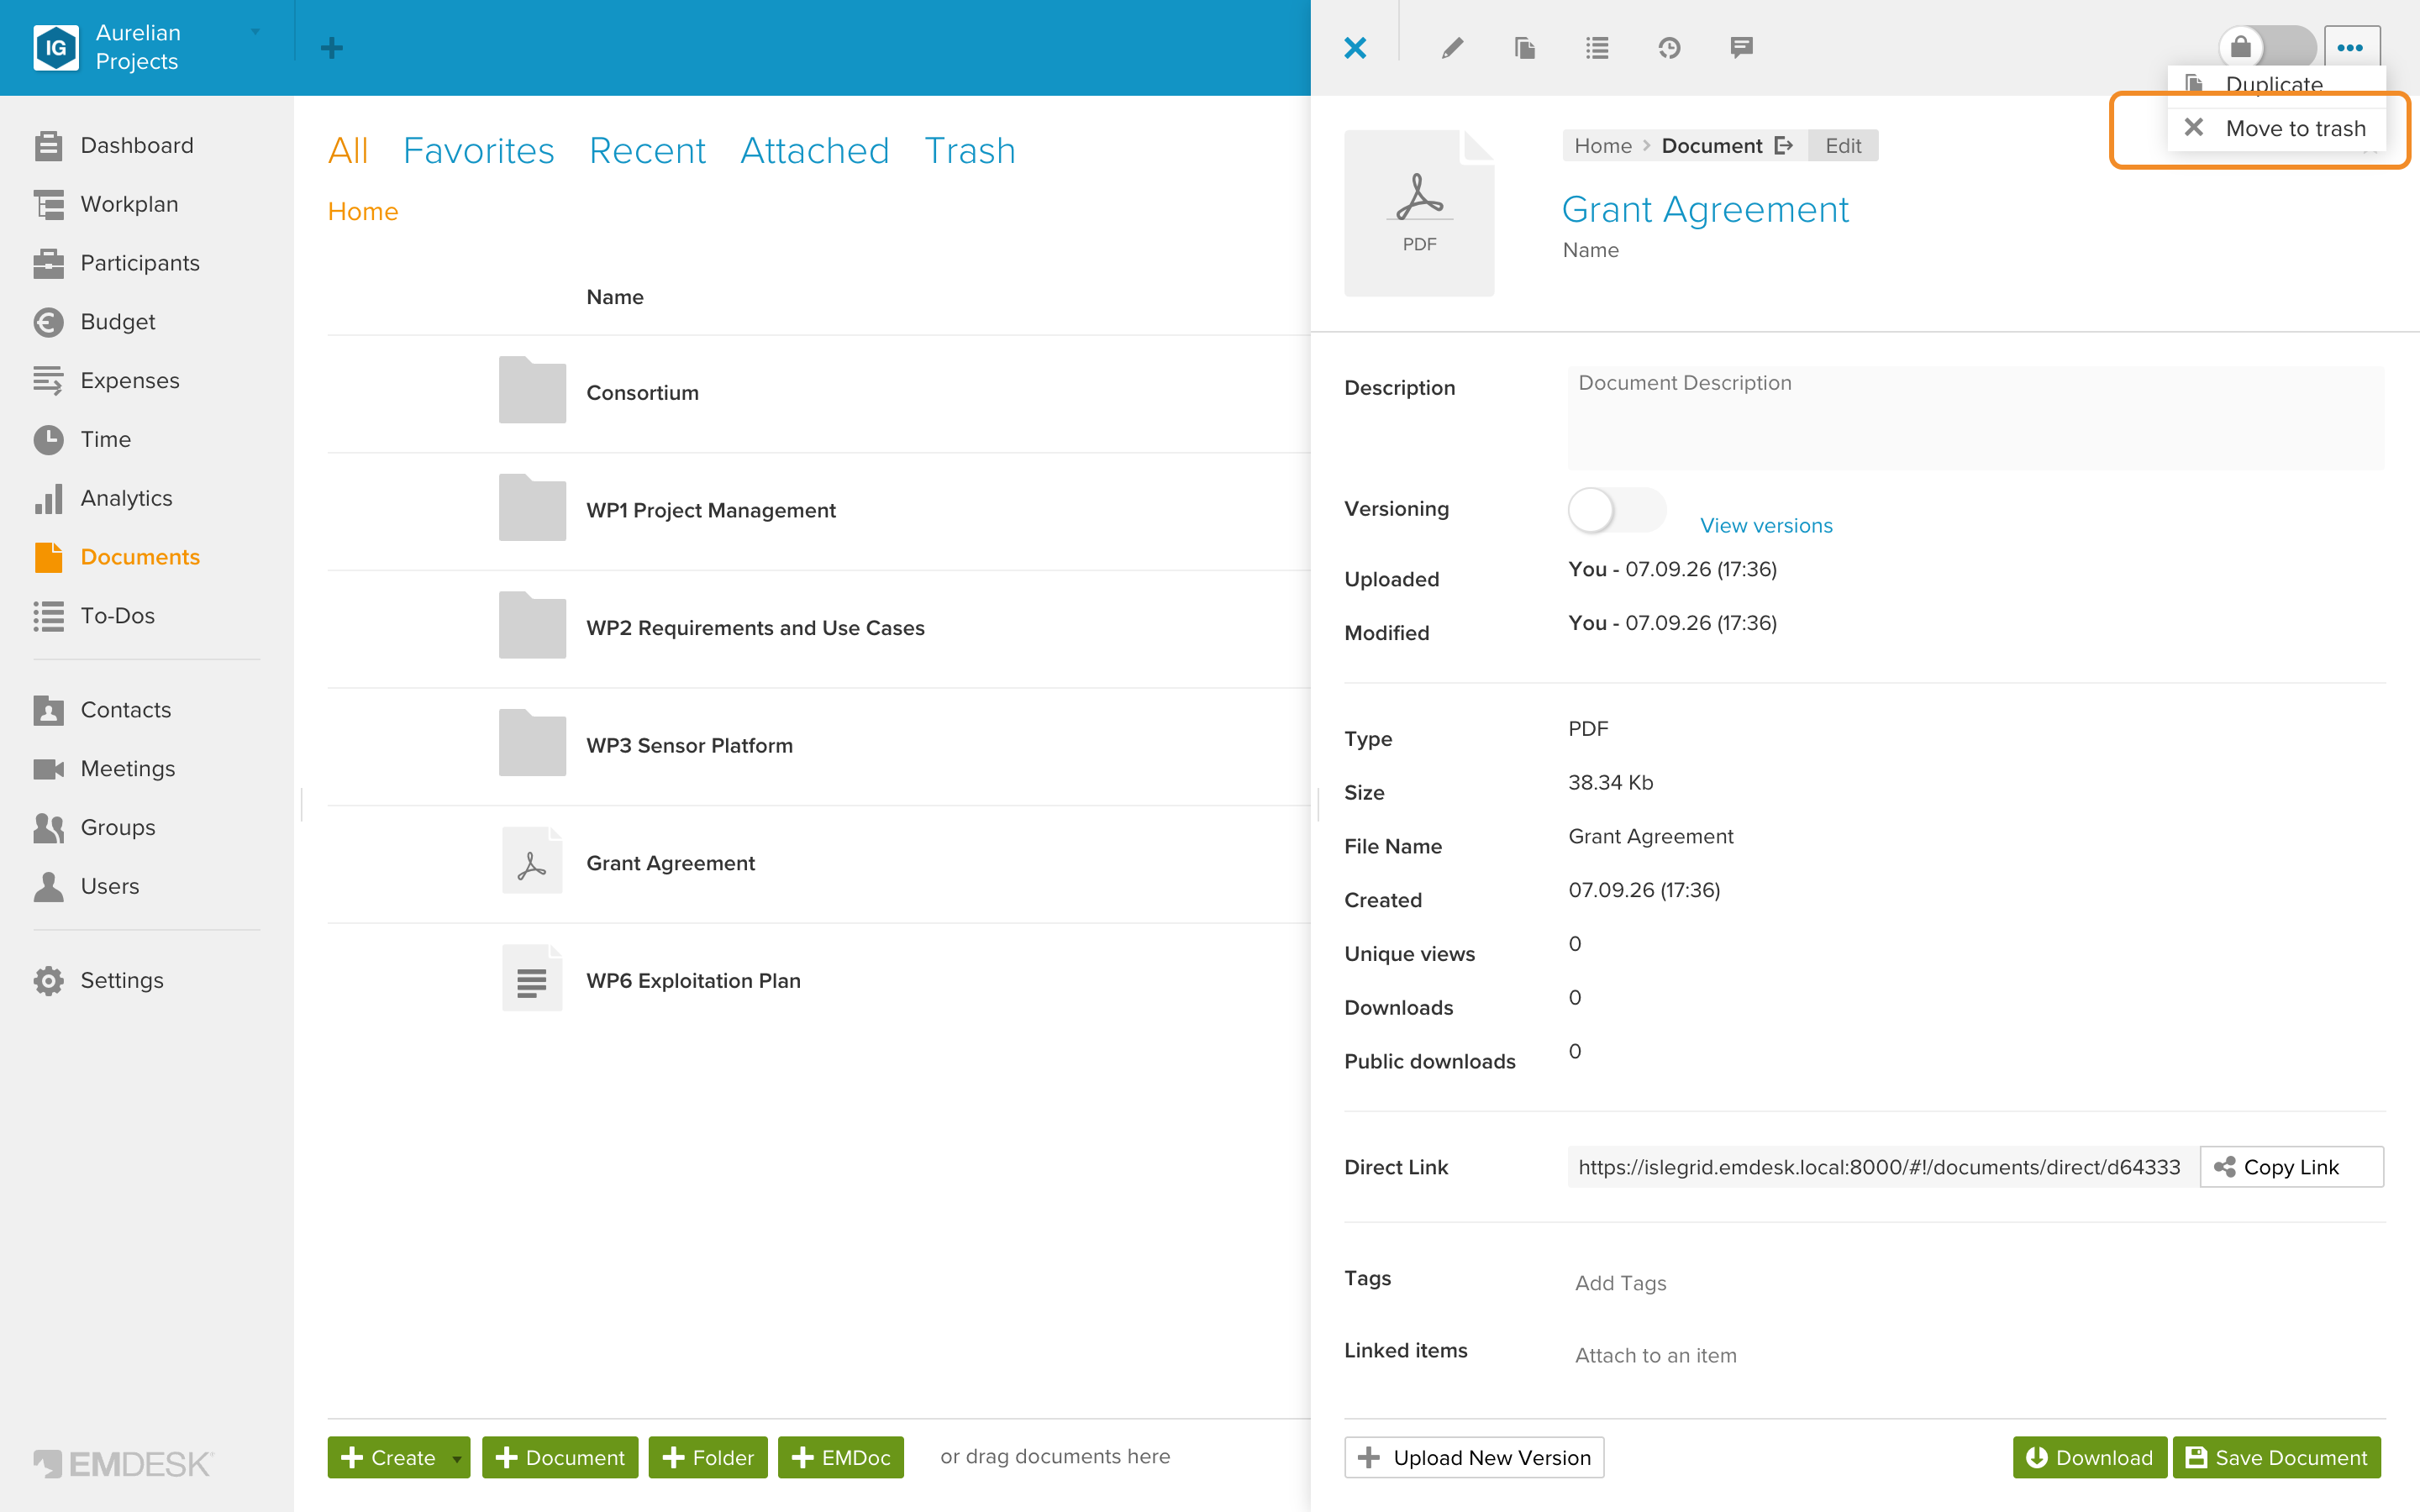
Task: Choose Duplicate from the options menu
Action: (2276, 85)
